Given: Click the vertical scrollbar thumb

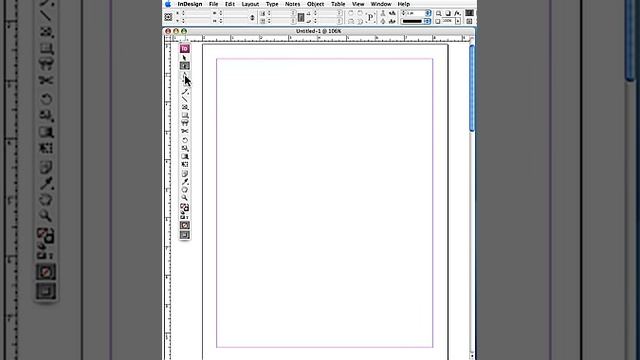Looking at the screenshot, I should point(472,88).
